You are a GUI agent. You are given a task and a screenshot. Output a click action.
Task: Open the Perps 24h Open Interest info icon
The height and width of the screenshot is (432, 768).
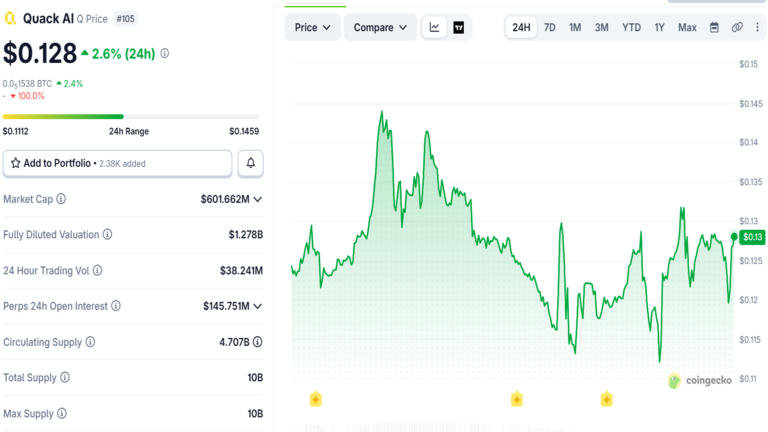[x=116, y=306]
